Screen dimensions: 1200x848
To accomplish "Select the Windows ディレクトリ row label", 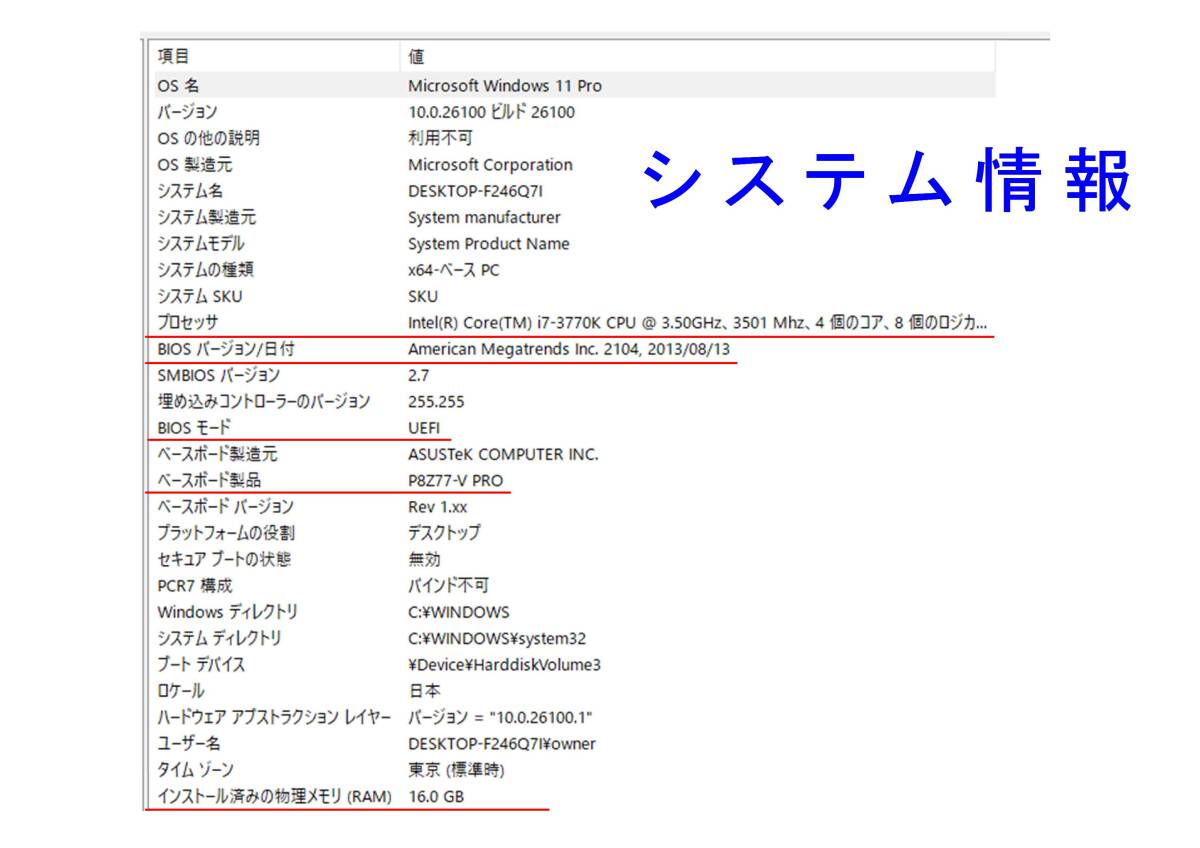I will 227,612.
